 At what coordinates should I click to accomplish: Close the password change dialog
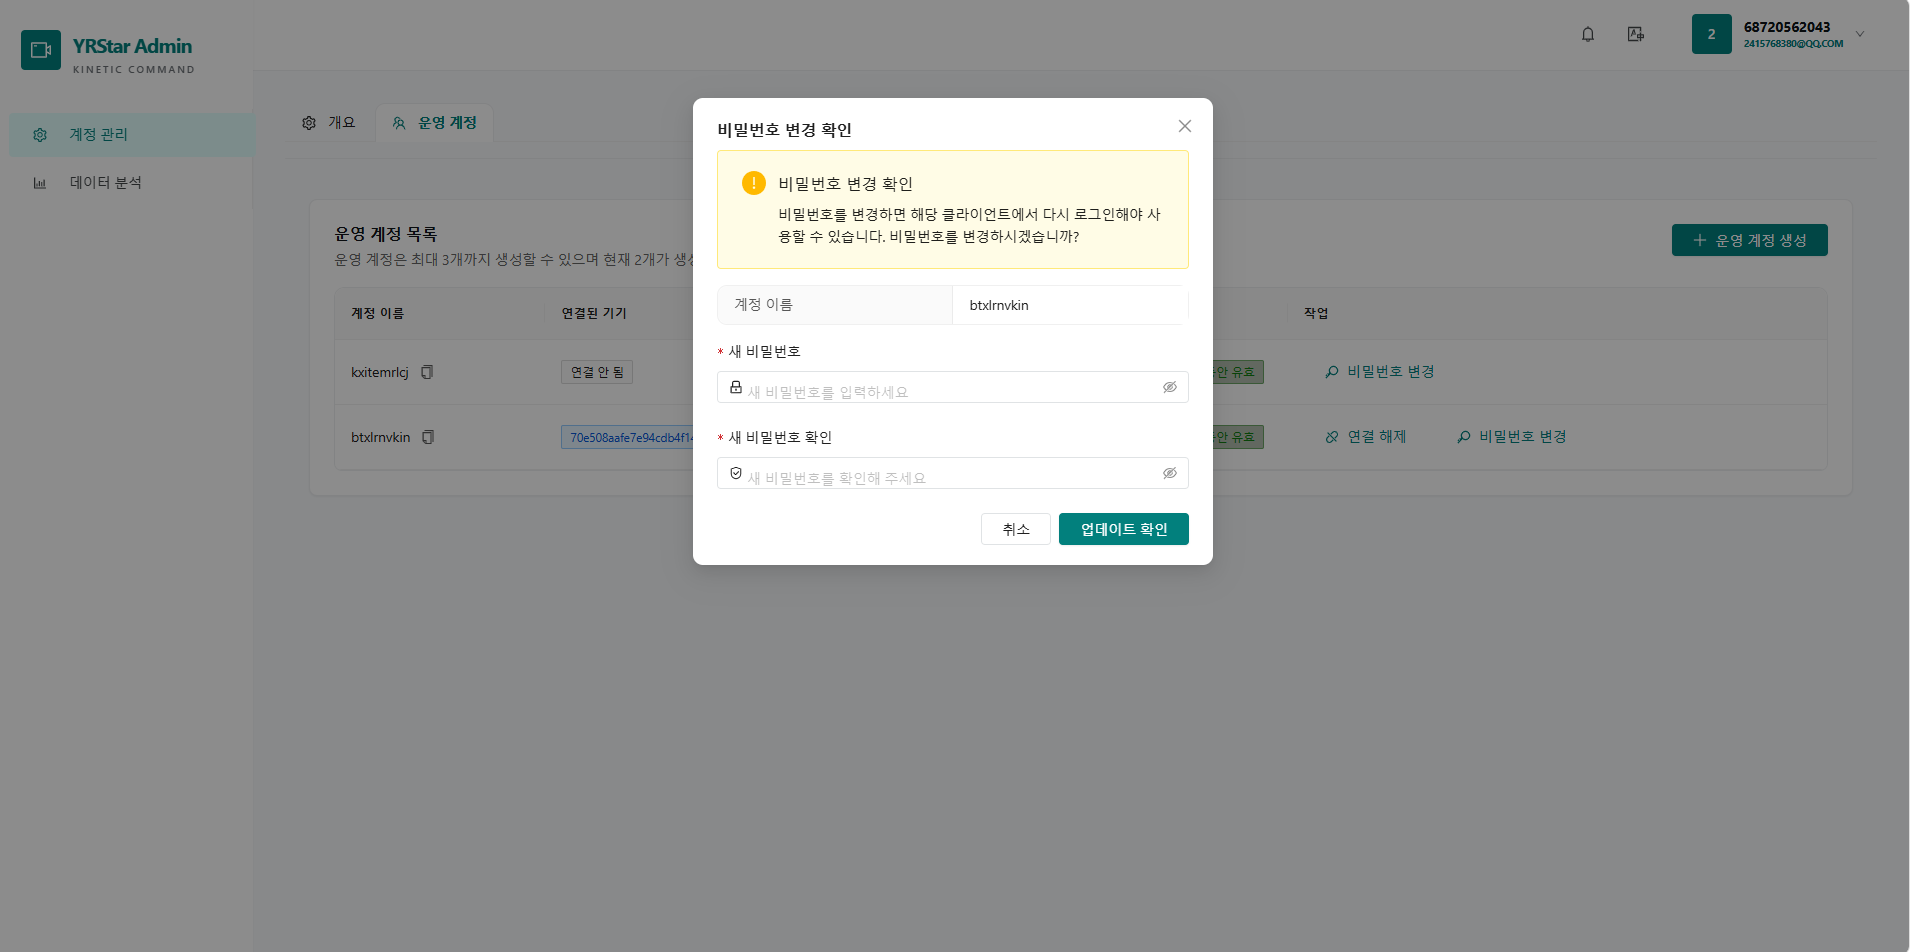pyautogui.click(x=1184, y=126)
